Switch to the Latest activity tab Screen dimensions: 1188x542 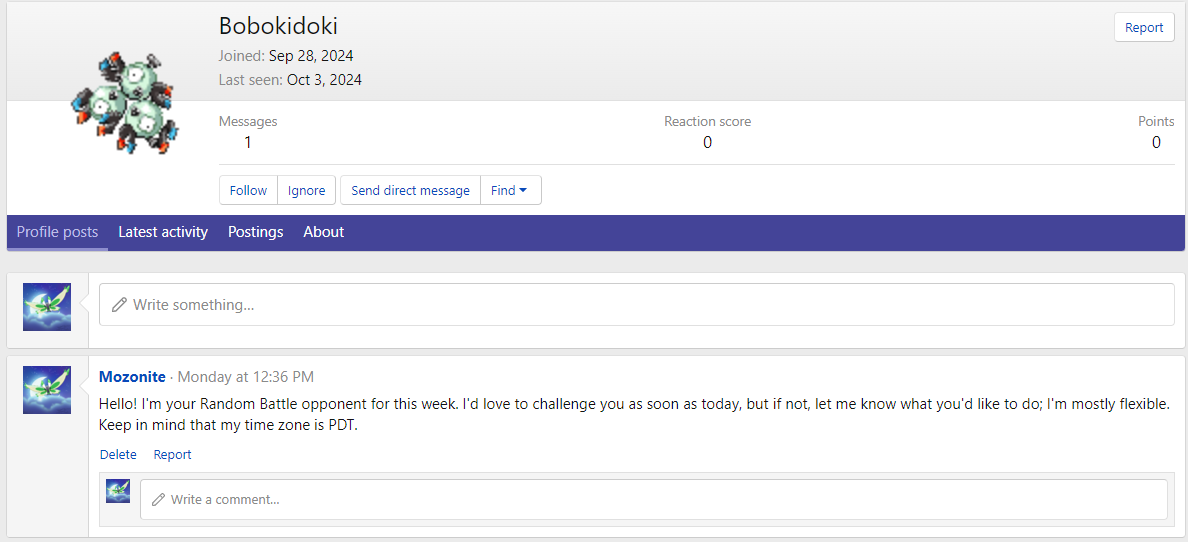pyautogui.click(x=163, y=232)
